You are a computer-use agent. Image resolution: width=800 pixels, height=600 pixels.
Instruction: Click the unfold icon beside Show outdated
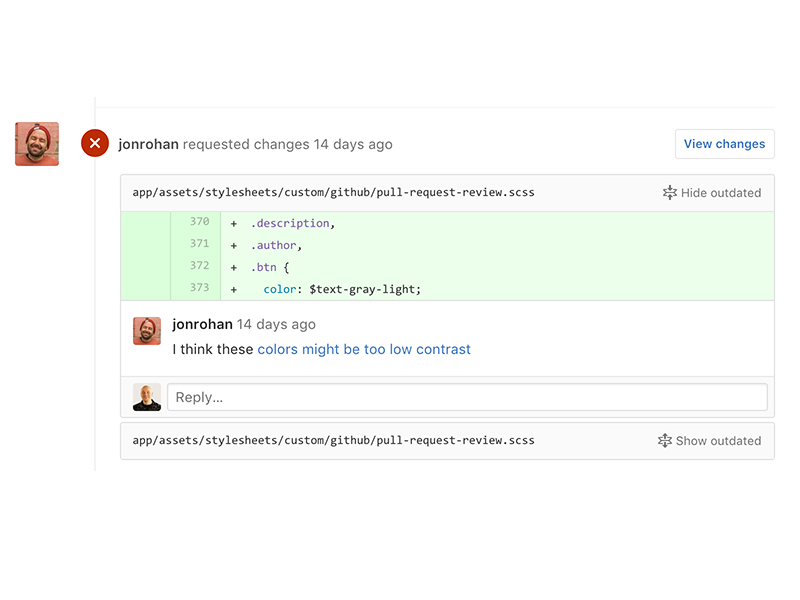pyautogui.click(x=665, y=441)
